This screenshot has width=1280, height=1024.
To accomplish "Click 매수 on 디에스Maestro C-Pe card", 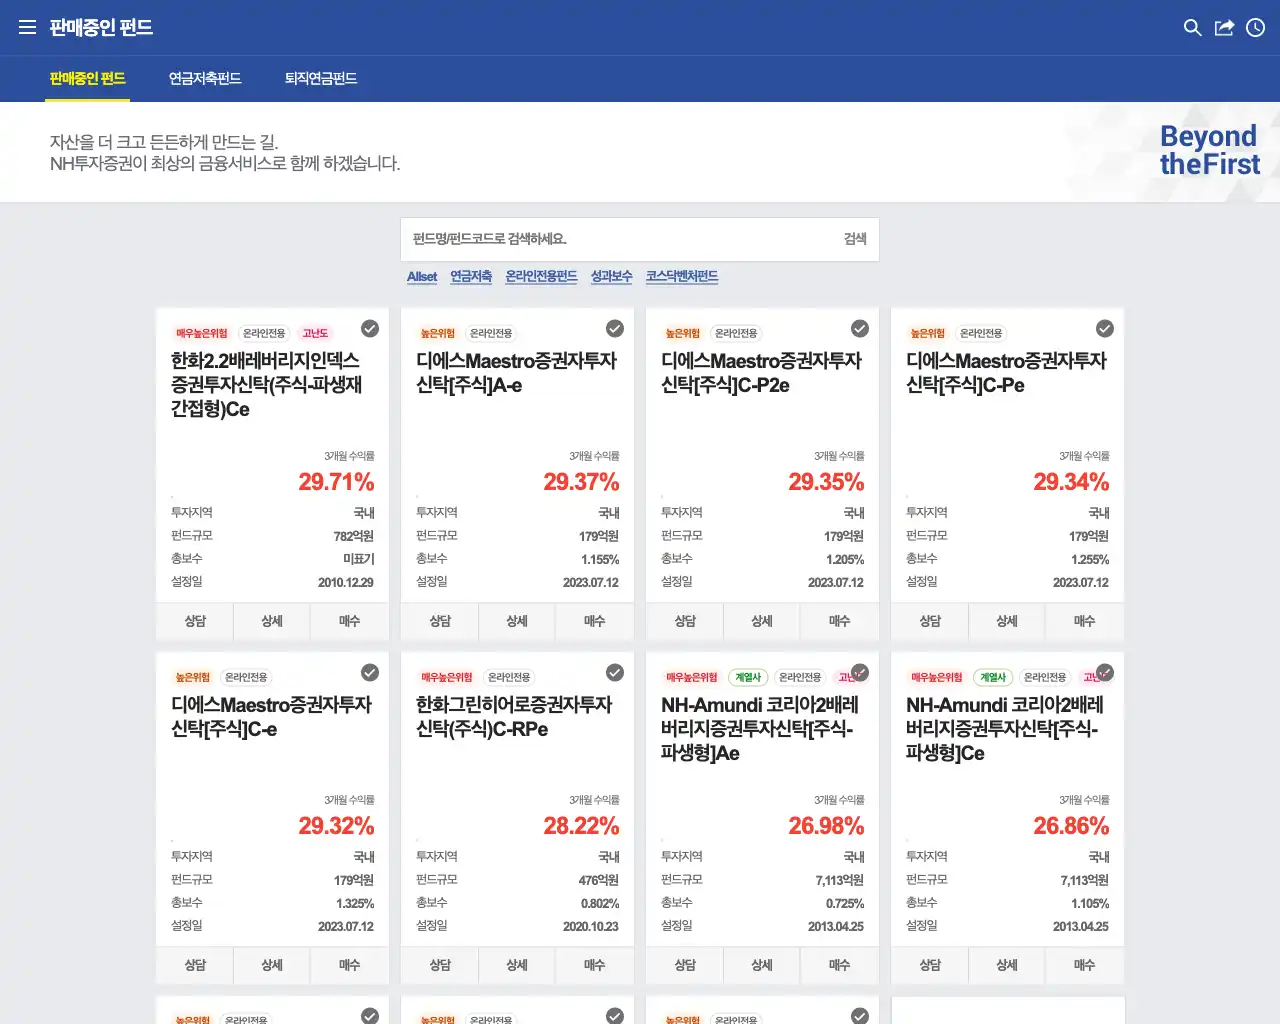I will tap(1084, 621).
